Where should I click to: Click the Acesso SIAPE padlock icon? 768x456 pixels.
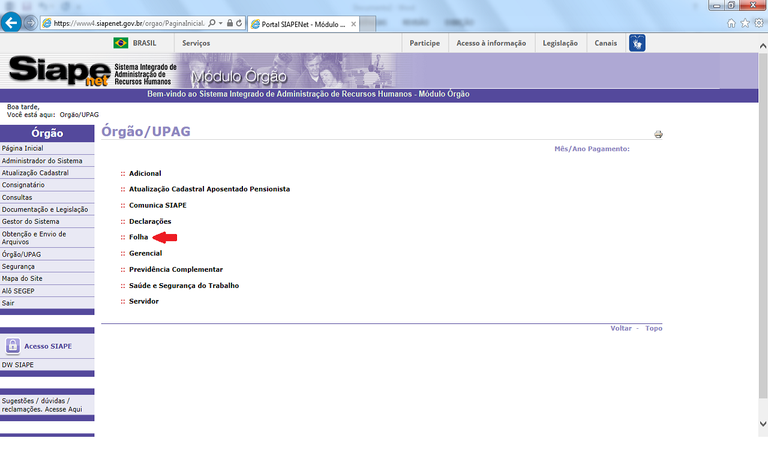pos(13,346)
